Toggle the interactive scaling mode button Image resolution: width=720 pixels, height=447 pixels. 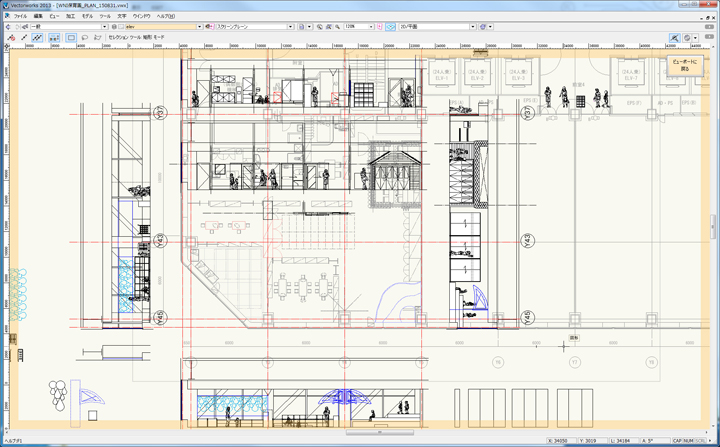tap(37, 38)
